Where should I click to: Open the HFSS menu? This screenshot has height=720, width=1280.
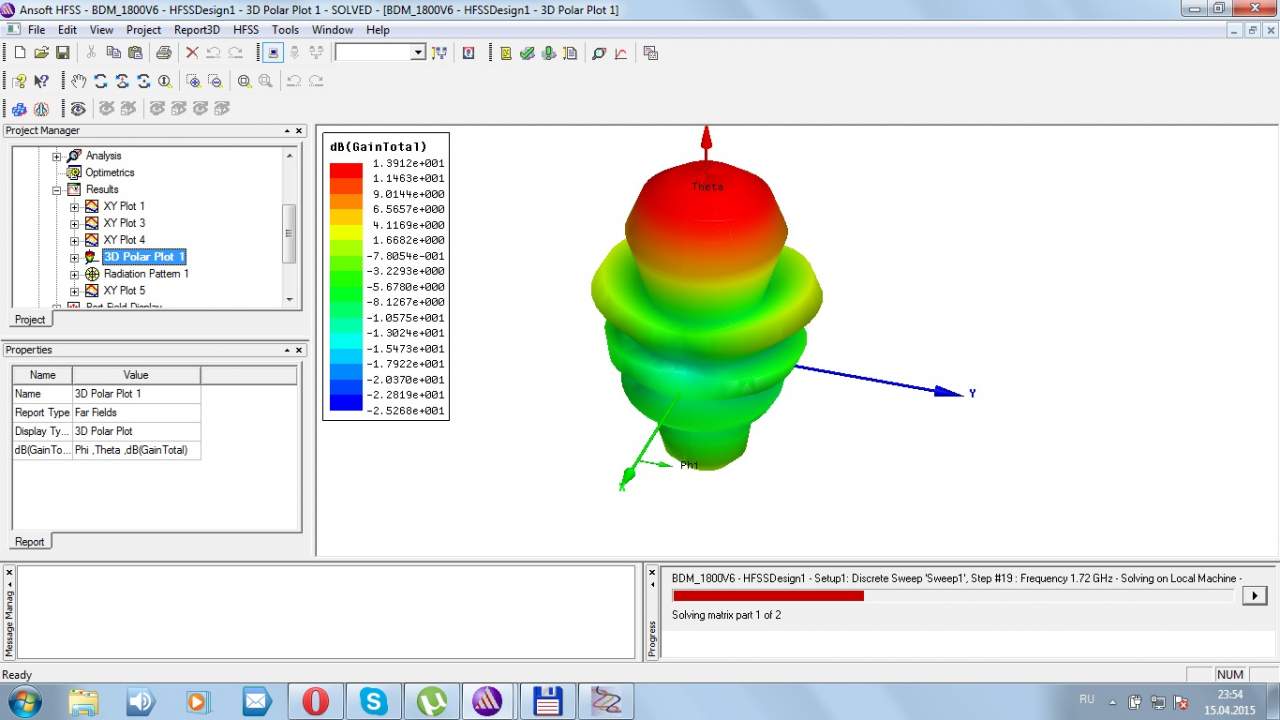pos(245,30)
